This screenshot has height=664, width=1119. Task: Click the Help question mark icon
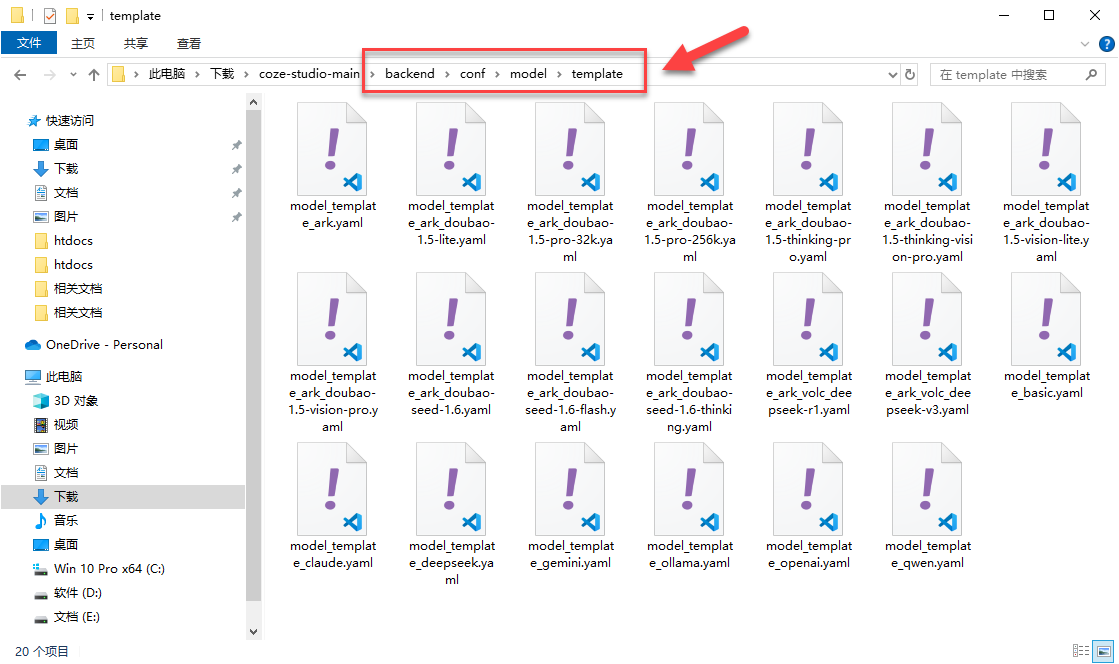coord(1107,44)
